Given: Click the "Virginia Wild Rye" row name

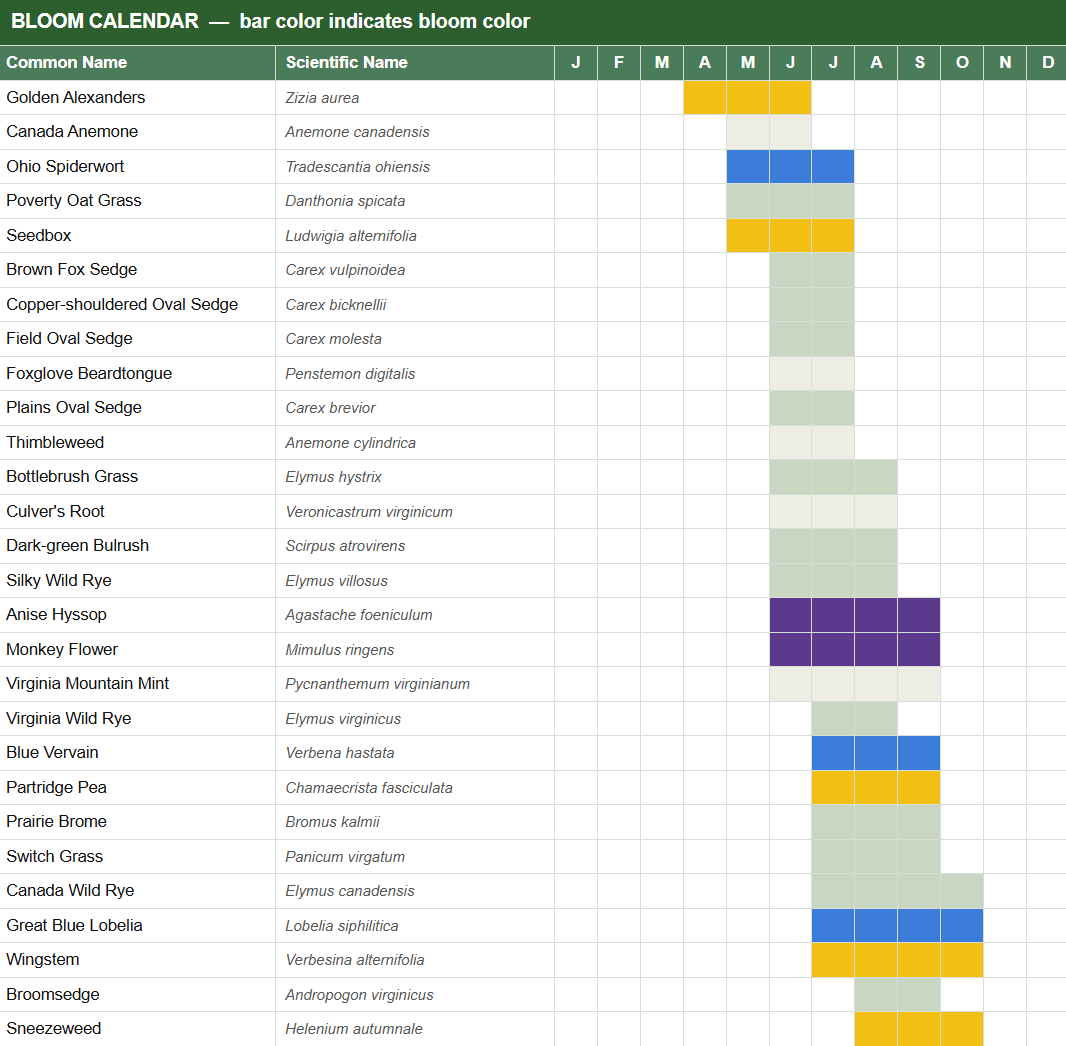Looking at the screenshot, I should (x=69, y=718).
